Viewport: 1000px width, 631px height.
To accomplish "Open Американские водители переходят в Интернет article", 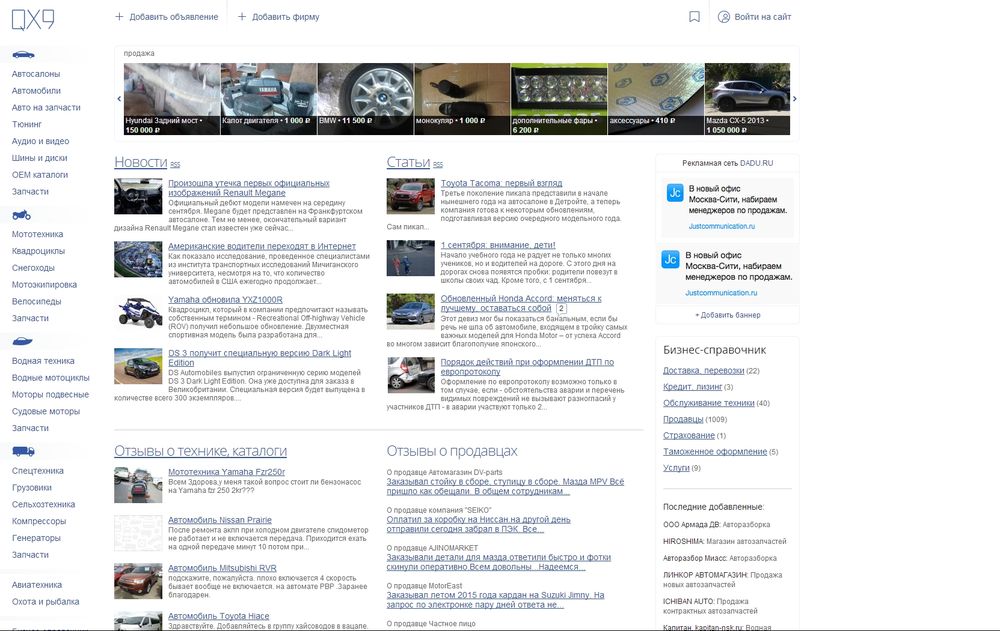I will (x=262, y=246).
